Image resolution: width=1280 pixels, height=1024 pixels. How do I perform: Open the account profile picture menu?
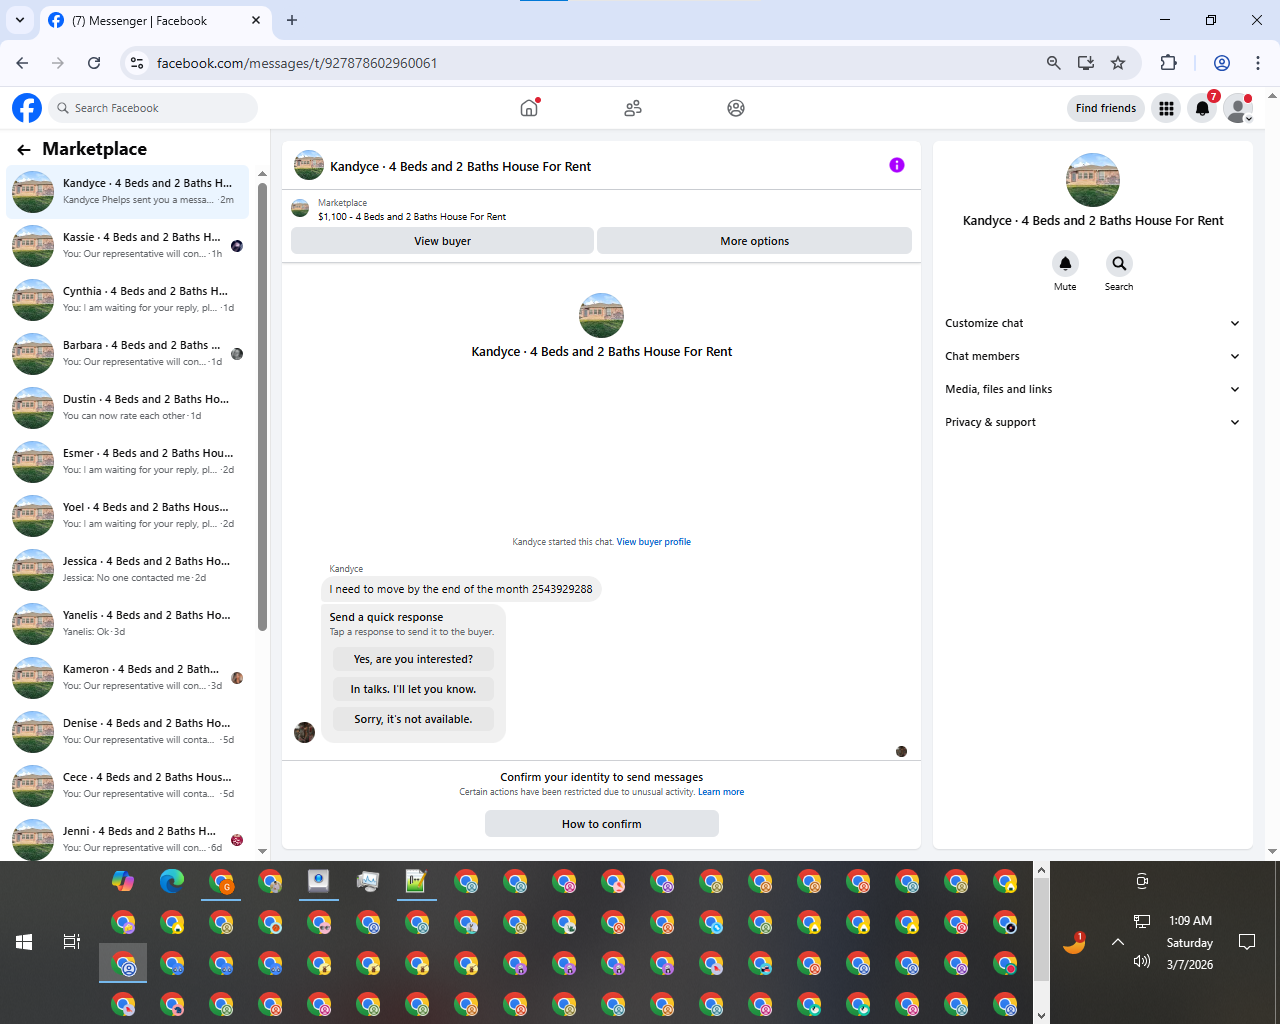(x=1239, y=108)
